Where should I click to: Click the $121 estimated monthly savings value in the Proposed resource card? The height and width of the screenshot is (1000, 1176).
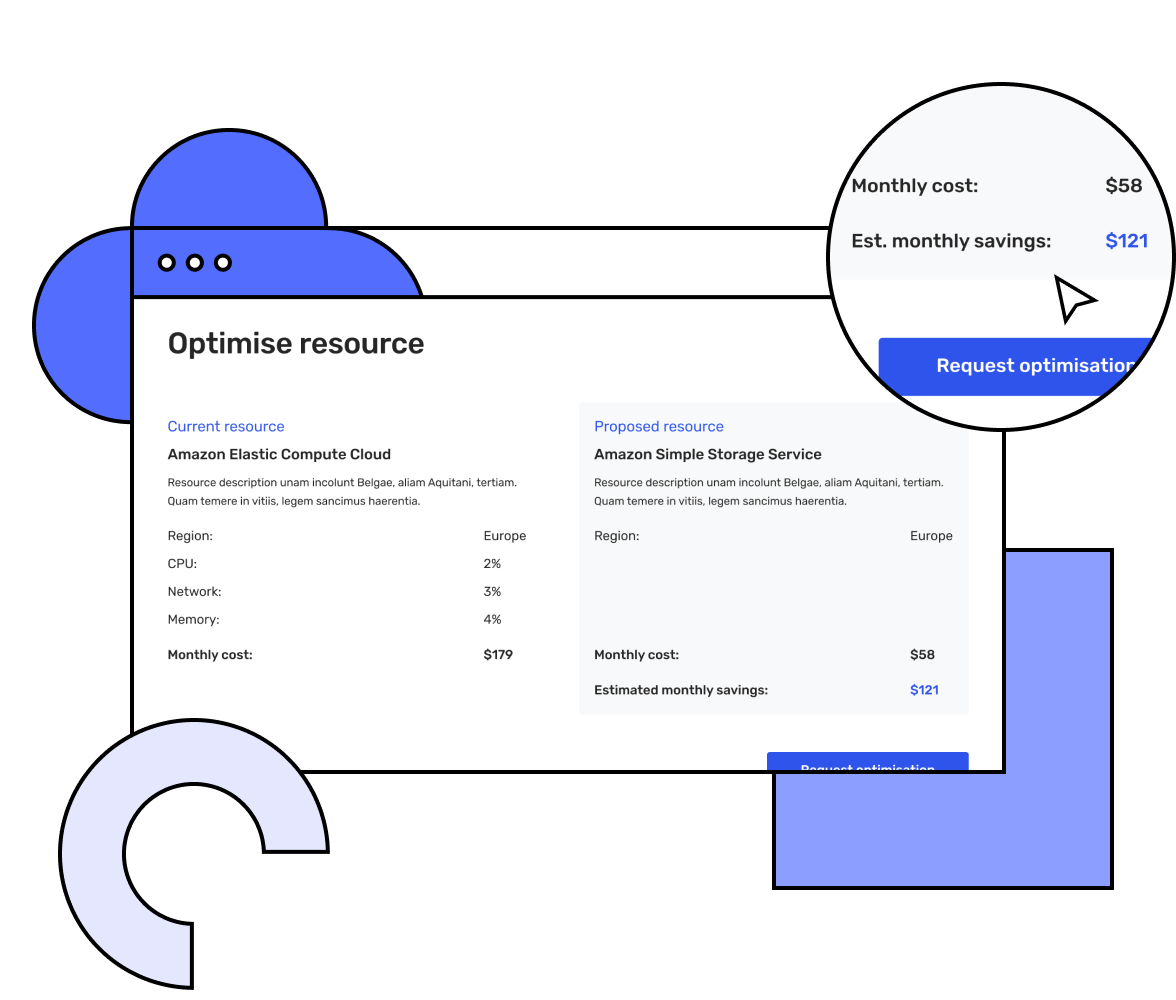[924, 689]
